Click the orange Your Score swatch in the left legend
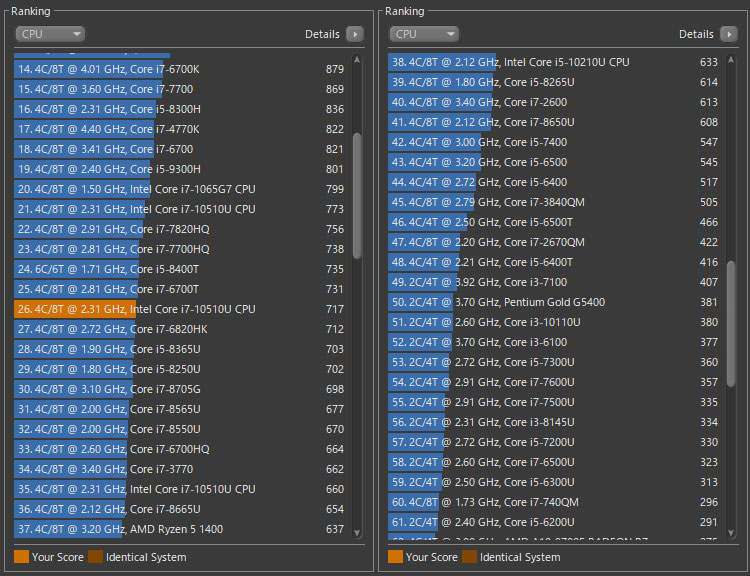 tap(22, 557)
